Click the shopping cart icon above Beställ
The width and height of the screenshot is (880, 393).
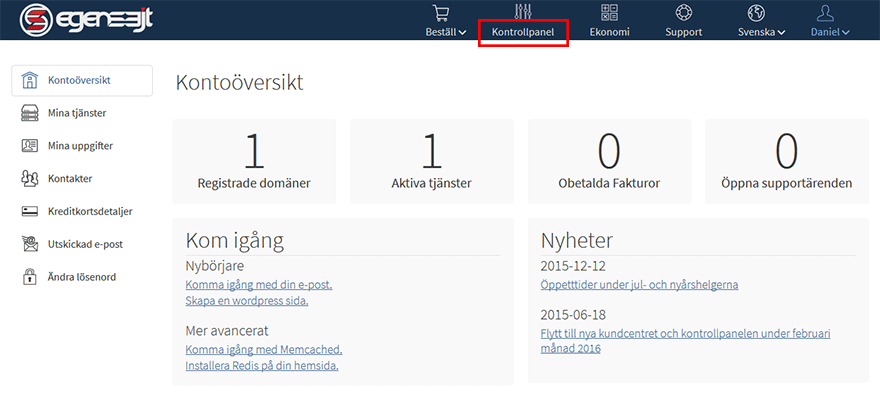coord(442,12)
